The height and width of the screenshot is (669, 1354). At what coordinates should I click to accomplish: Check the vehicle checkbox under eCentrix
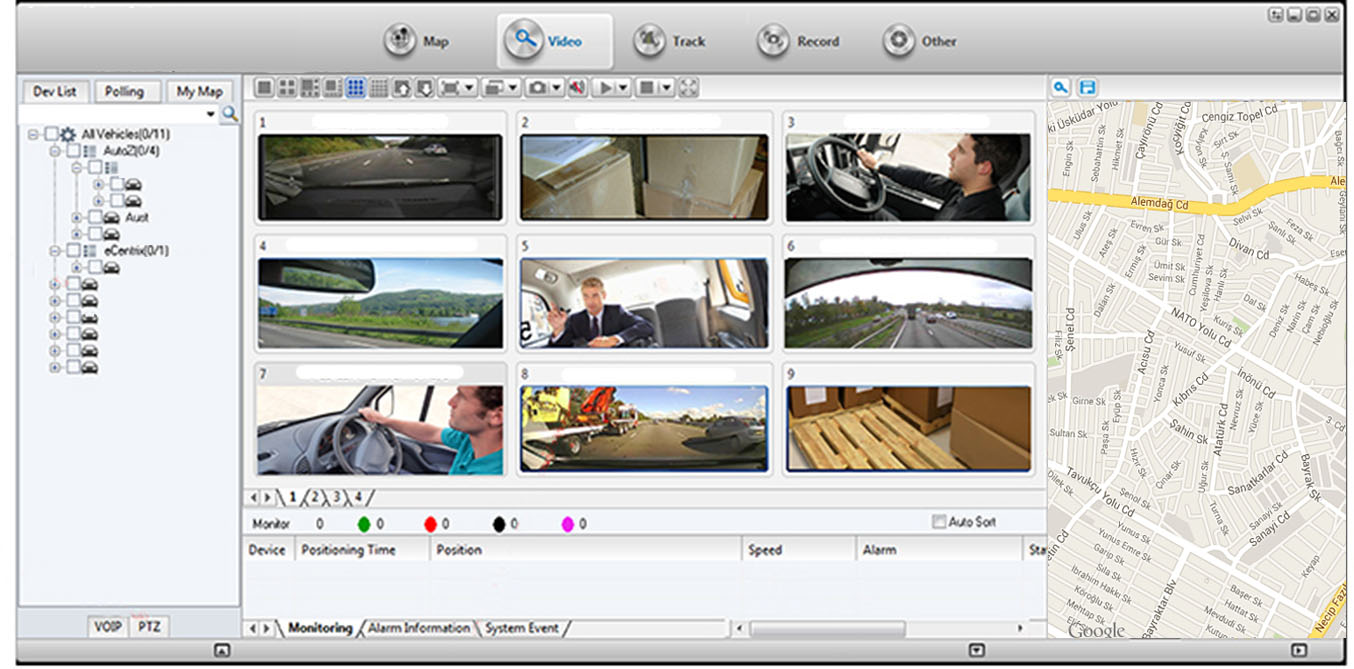click(x=95, y=268)
